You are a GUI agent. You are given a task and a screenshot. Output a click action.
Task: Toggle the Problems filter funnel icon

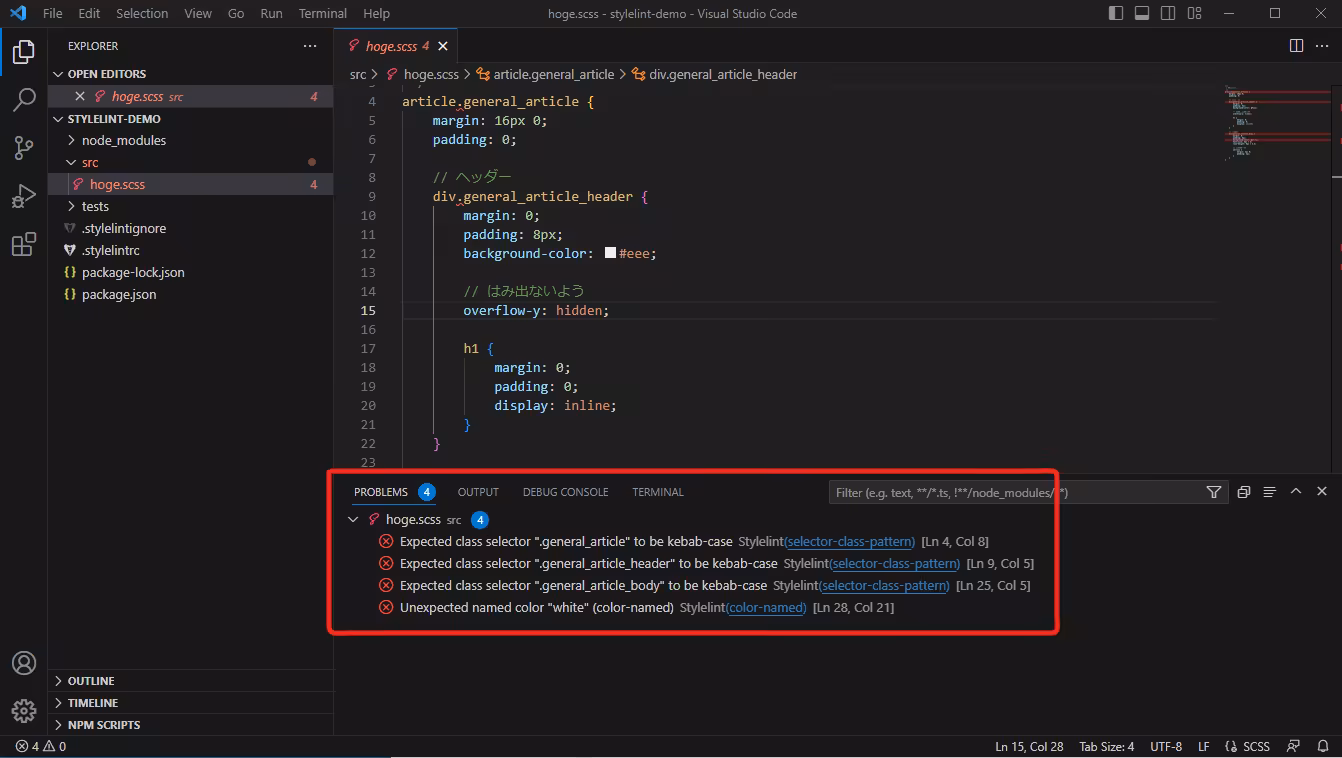click(1213, 492)
